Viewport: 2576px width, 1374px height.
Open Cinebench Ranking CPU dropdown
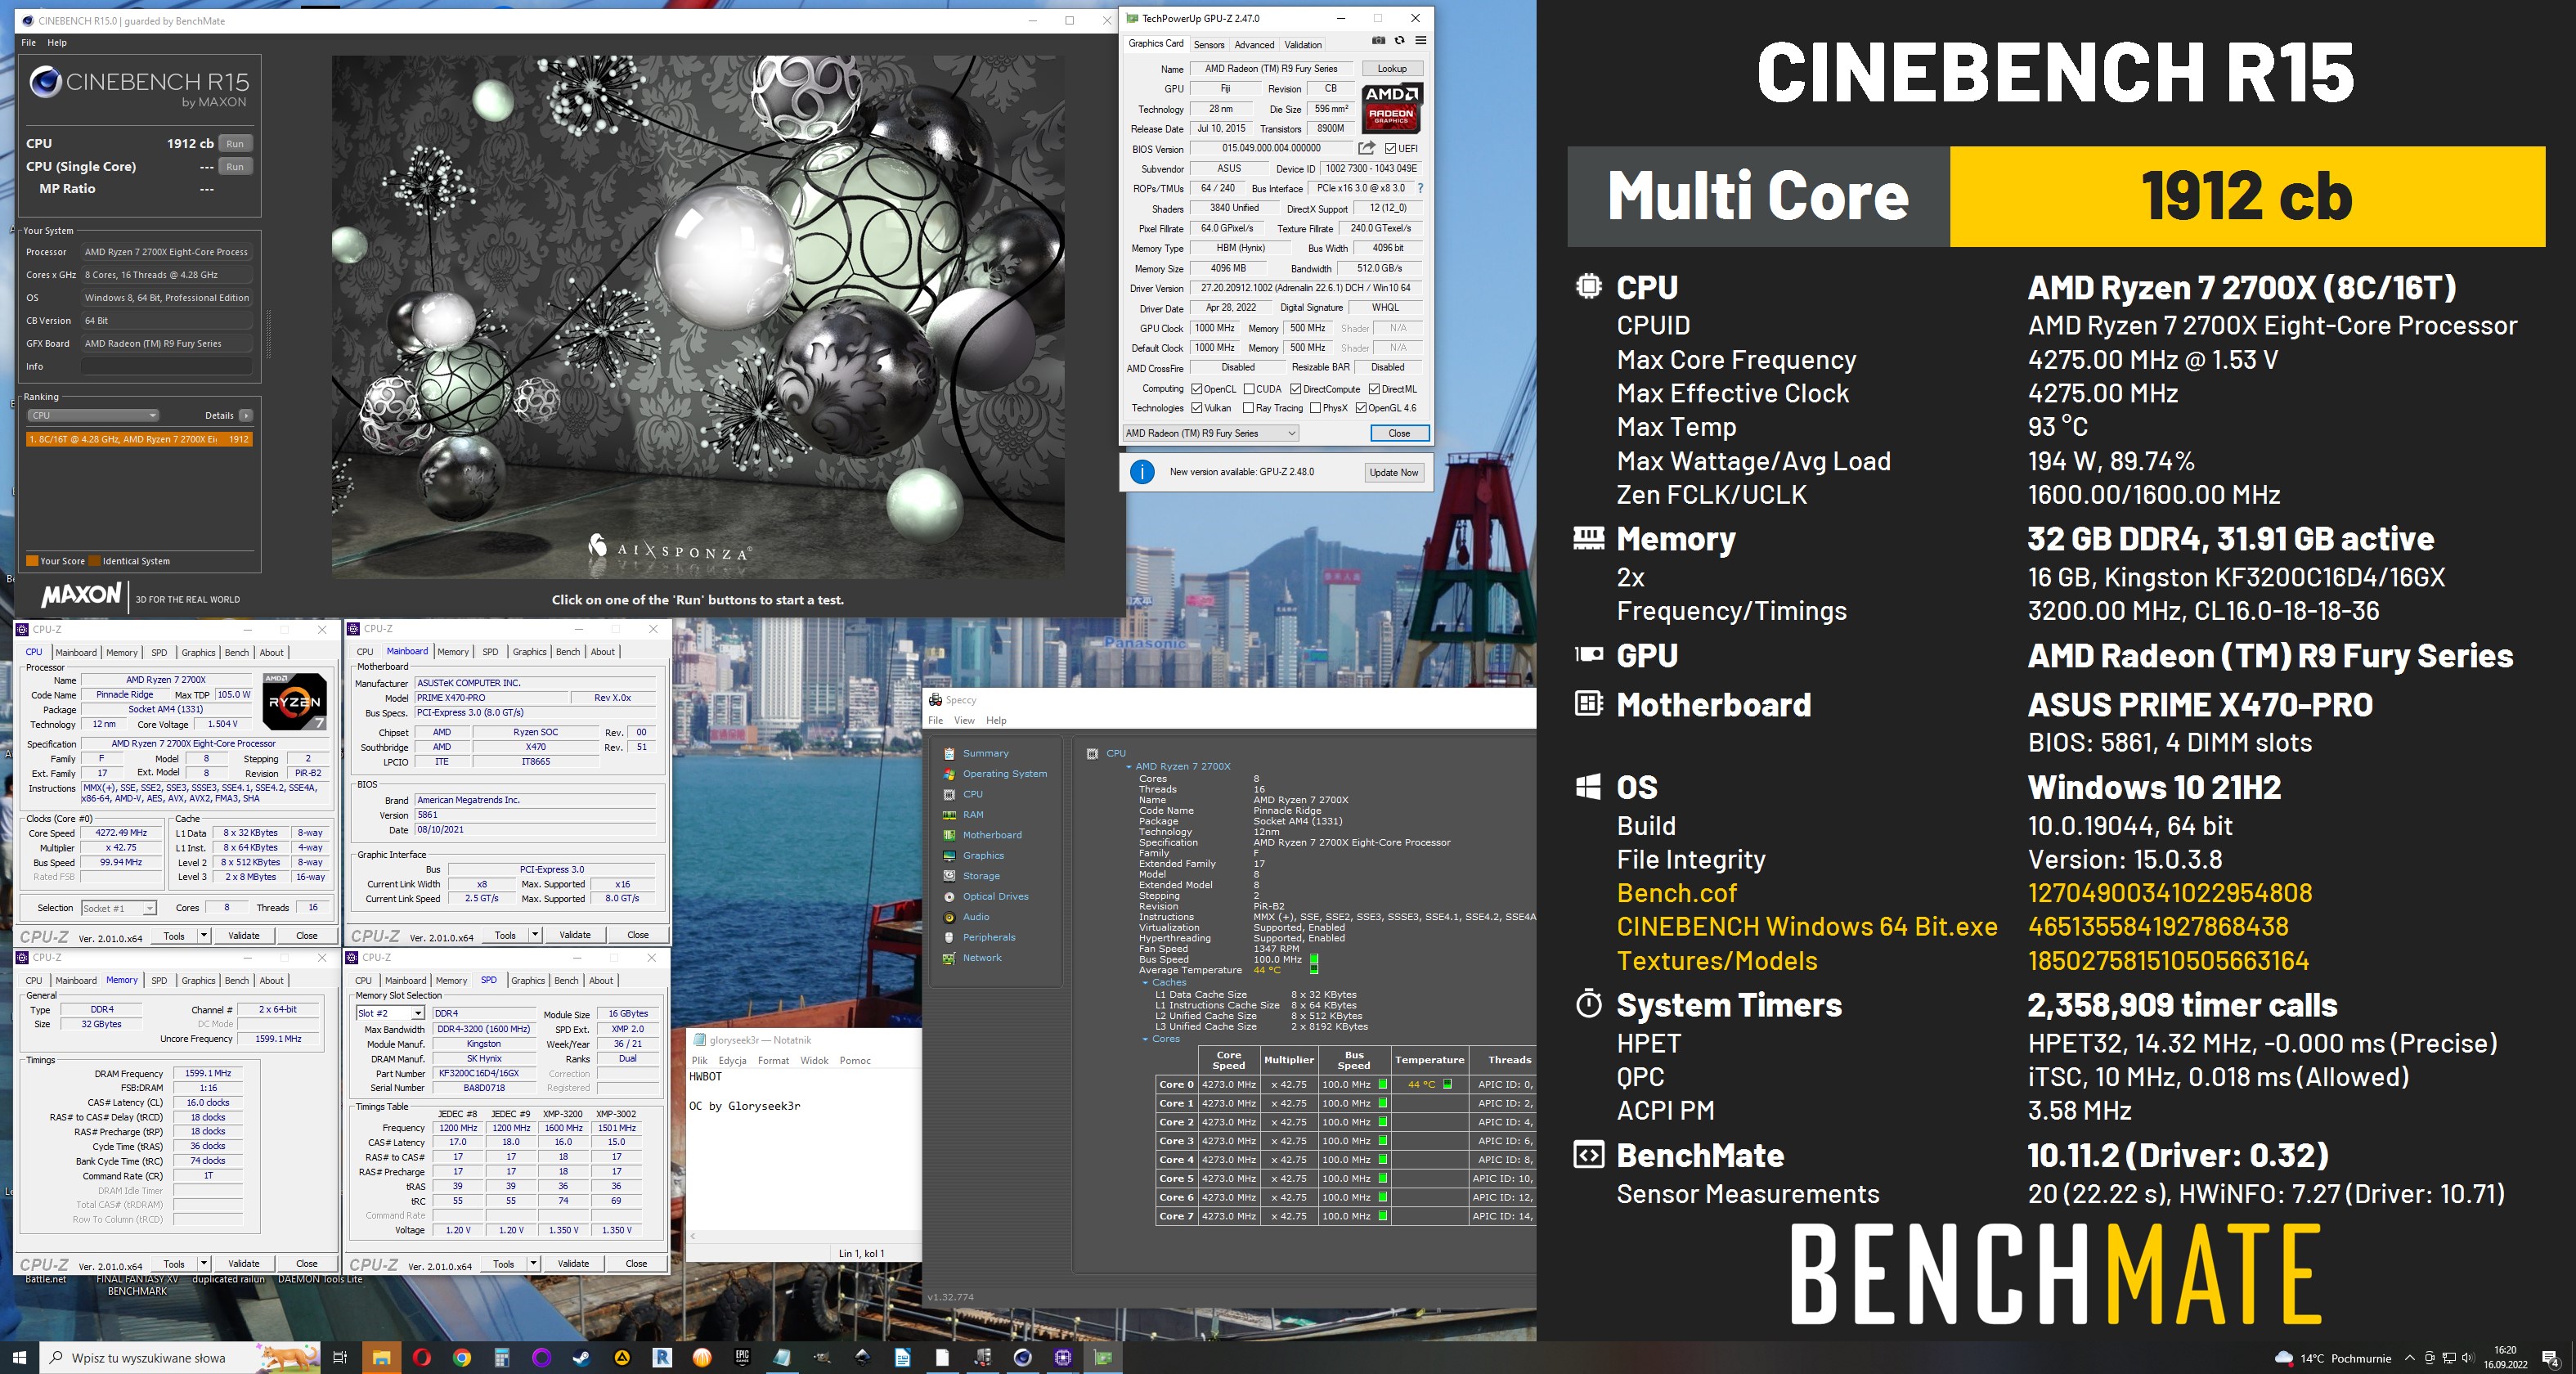click(94, 415)
